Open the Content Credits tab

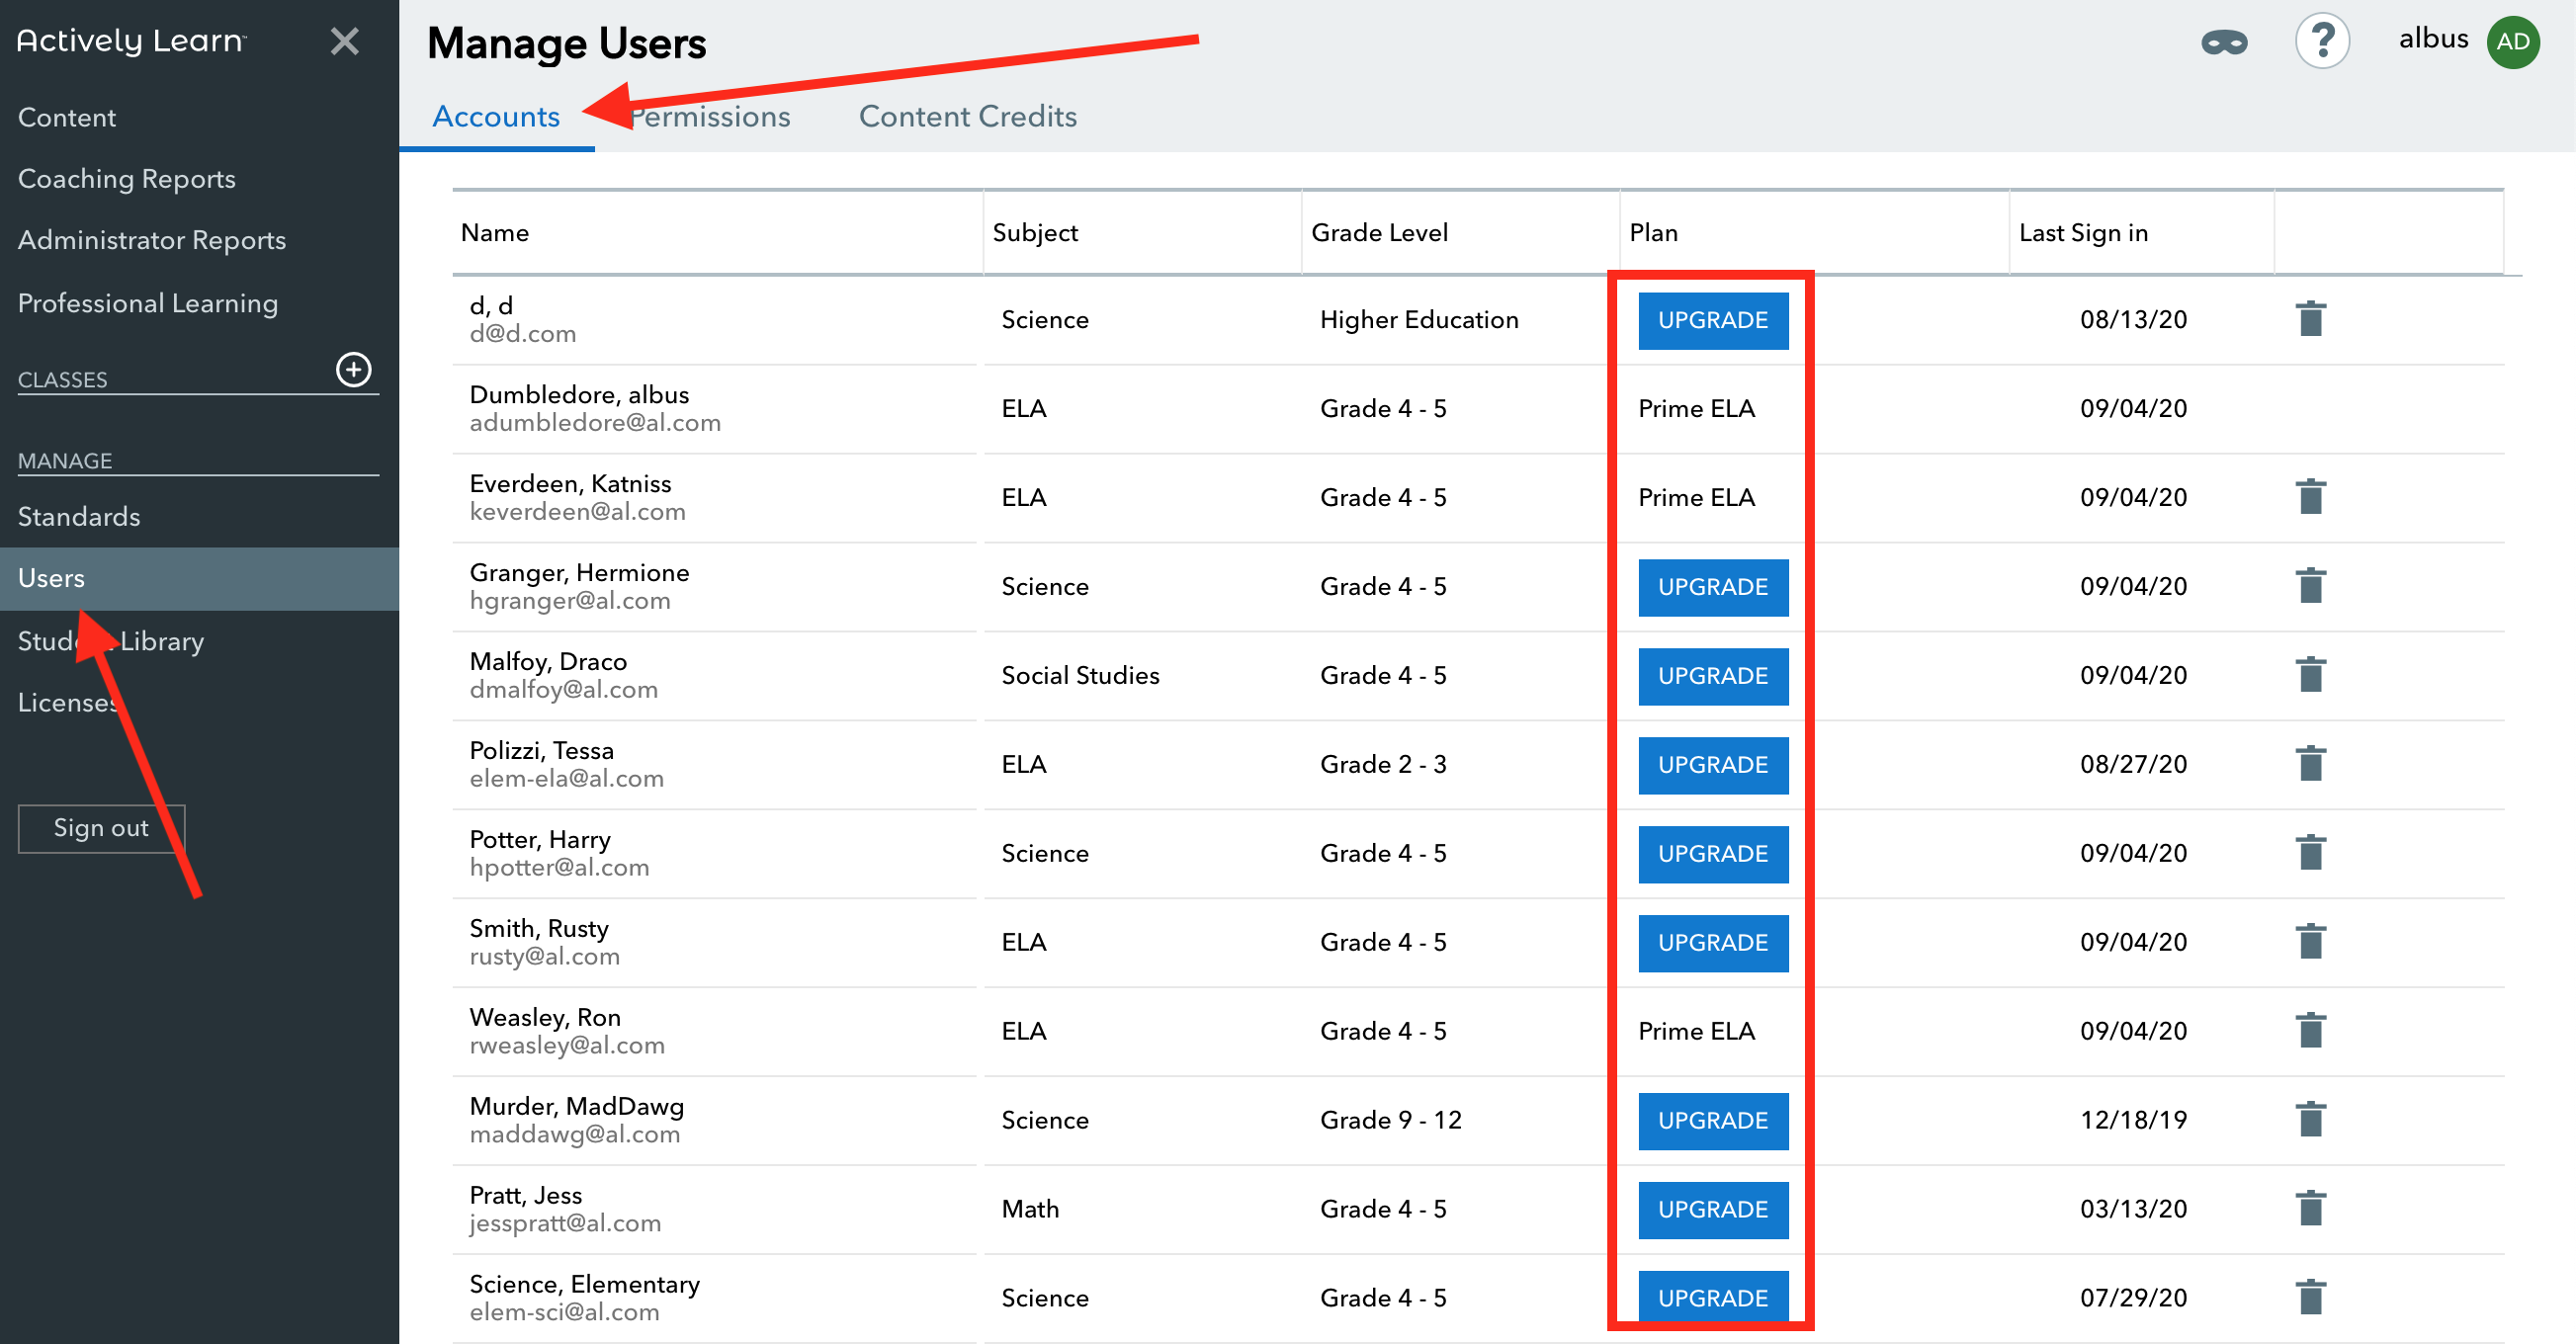(967, 115)
